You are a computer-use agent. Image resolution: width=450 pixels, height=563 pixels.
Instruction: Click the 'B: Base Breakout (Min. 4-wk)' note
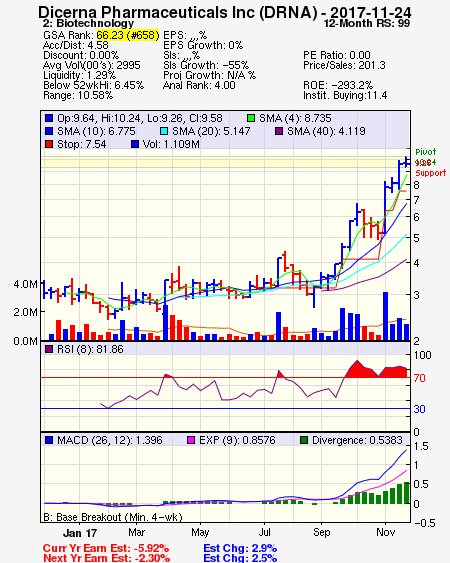113,517
